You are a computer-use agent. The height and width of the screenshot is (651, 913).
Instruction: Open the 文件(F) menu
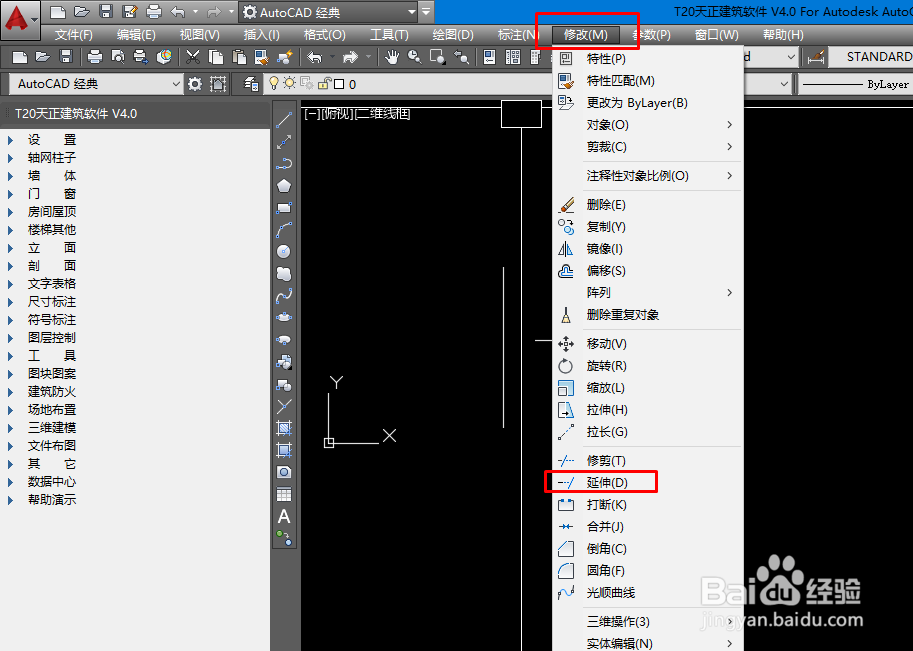(73, 35)
